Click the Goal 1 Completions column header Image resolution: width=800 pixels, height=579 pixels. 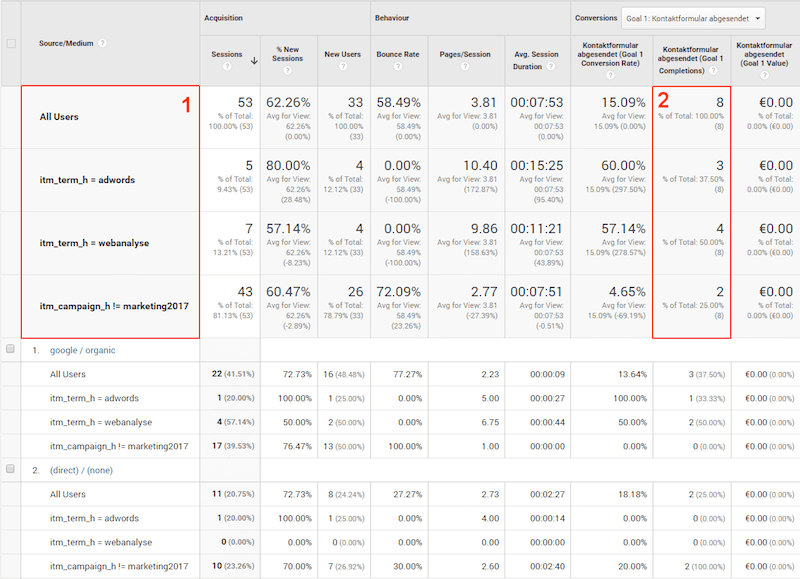(x=690, y=60)
